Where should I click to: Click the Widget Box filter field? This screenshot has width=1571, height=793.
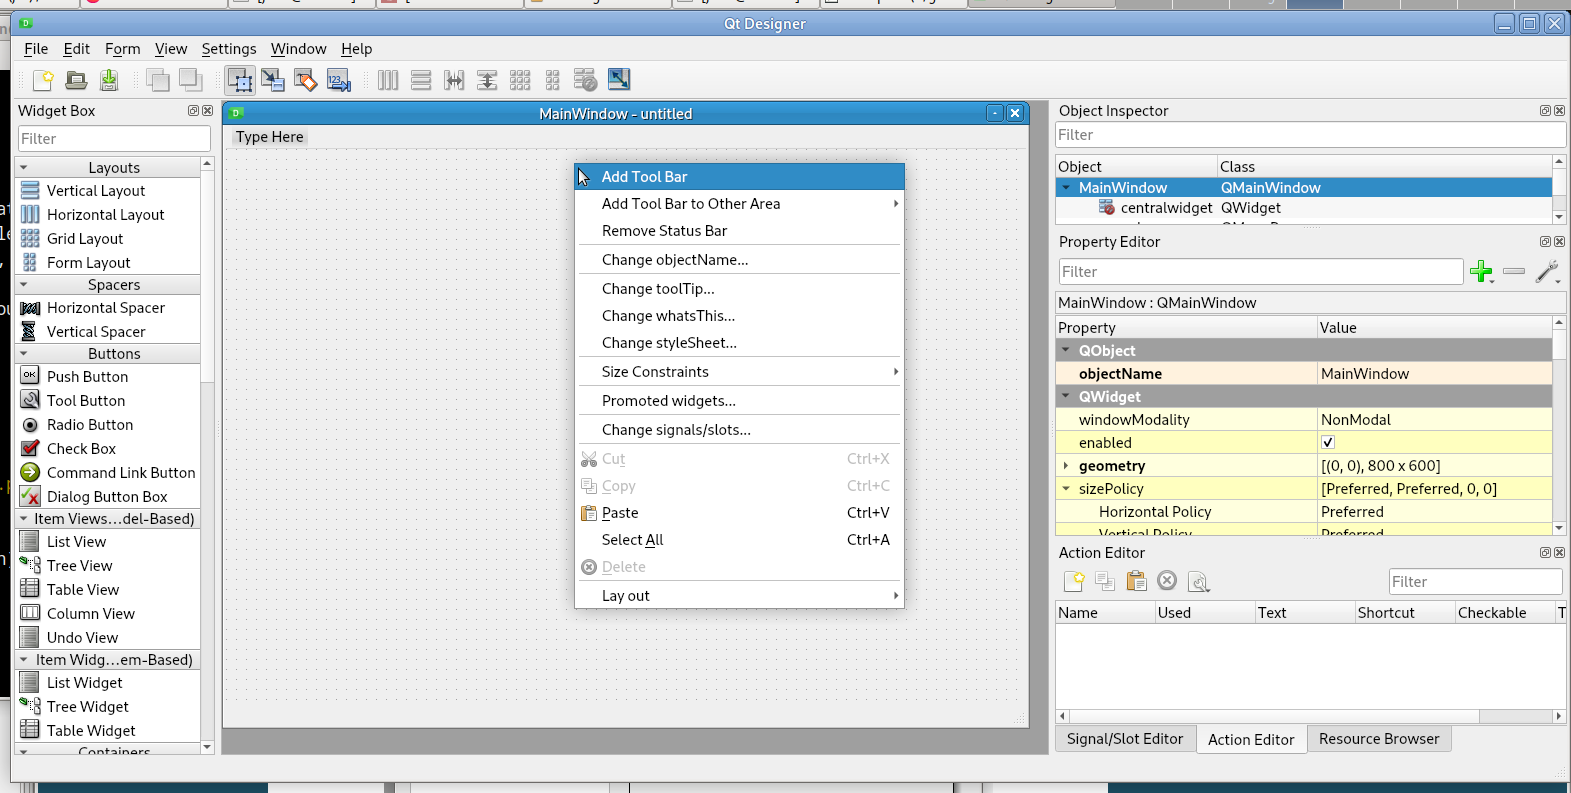(x=114, y=139)
